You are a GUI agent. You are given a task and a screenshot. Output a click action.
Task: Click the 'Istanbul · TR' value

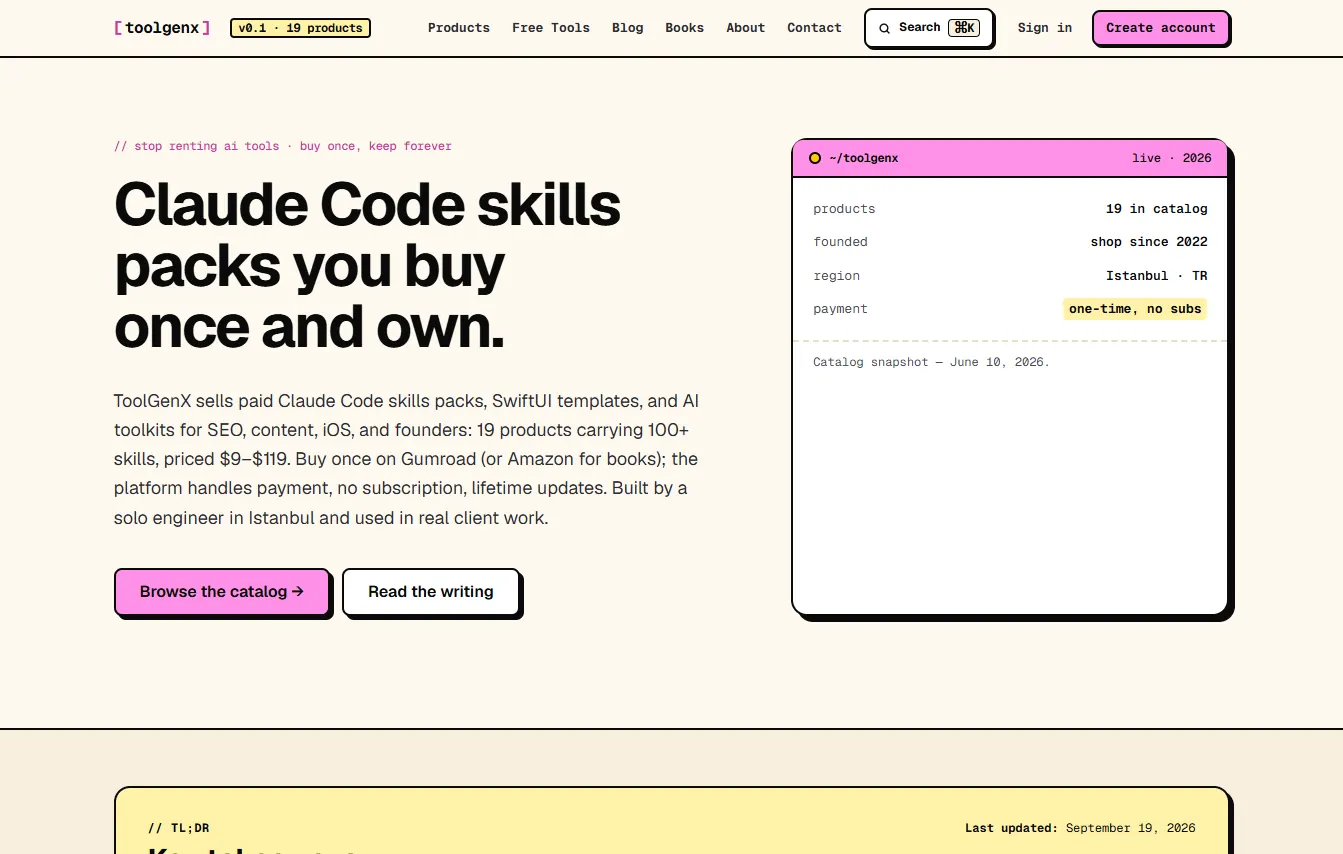tap(1157, 276)
